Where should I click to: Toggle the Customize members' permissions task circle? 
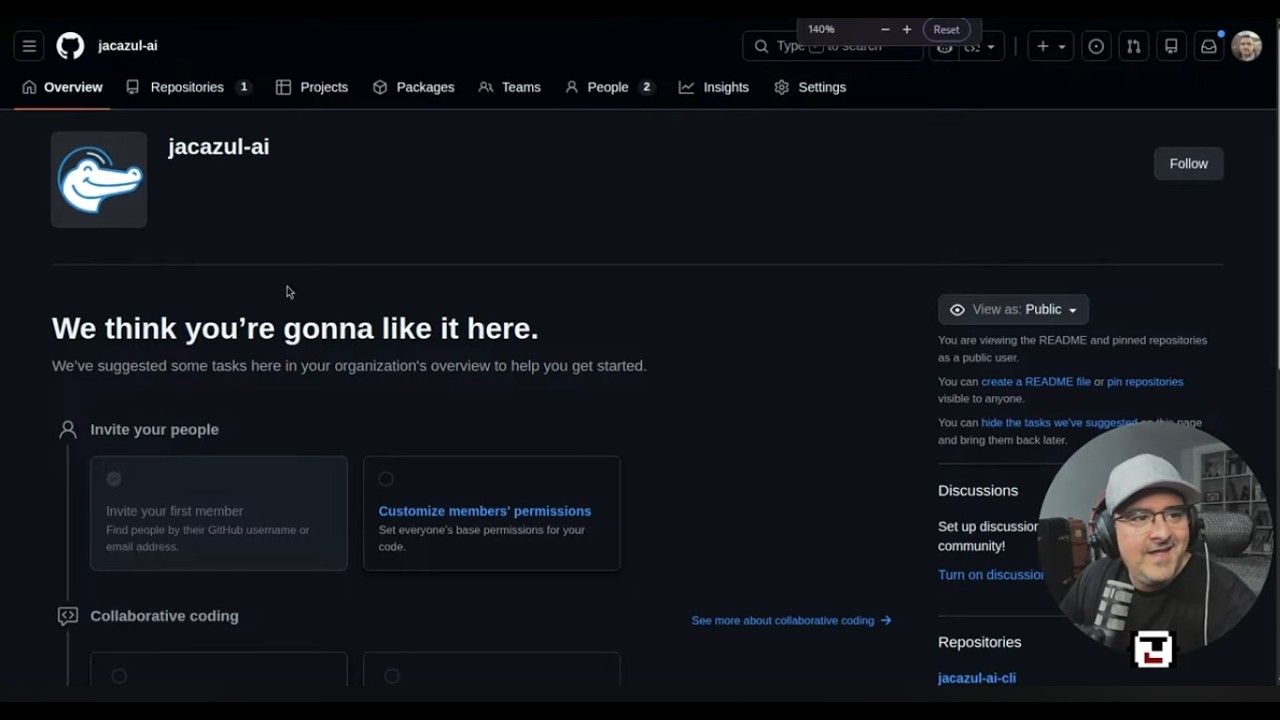coord(386,479)
